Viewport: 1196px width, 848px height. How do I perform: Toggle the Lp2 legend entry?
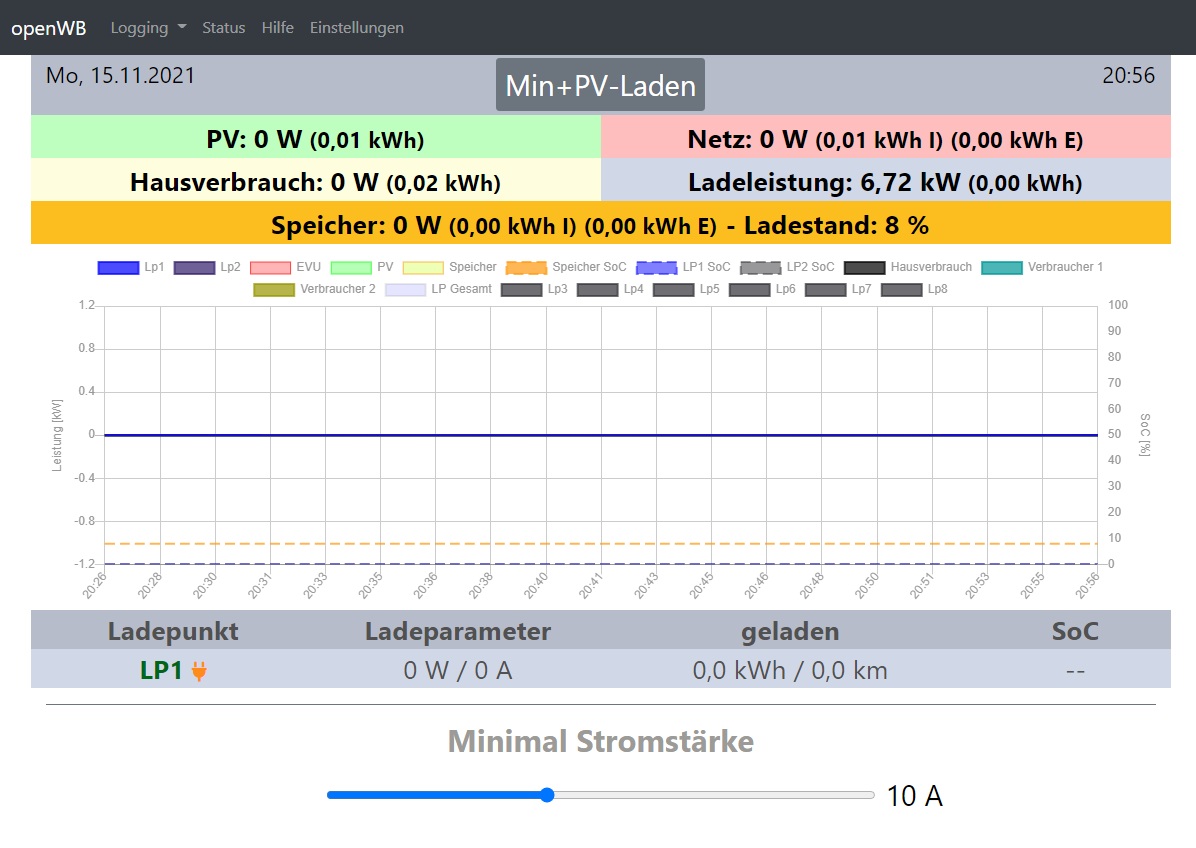tap(193, 268)
